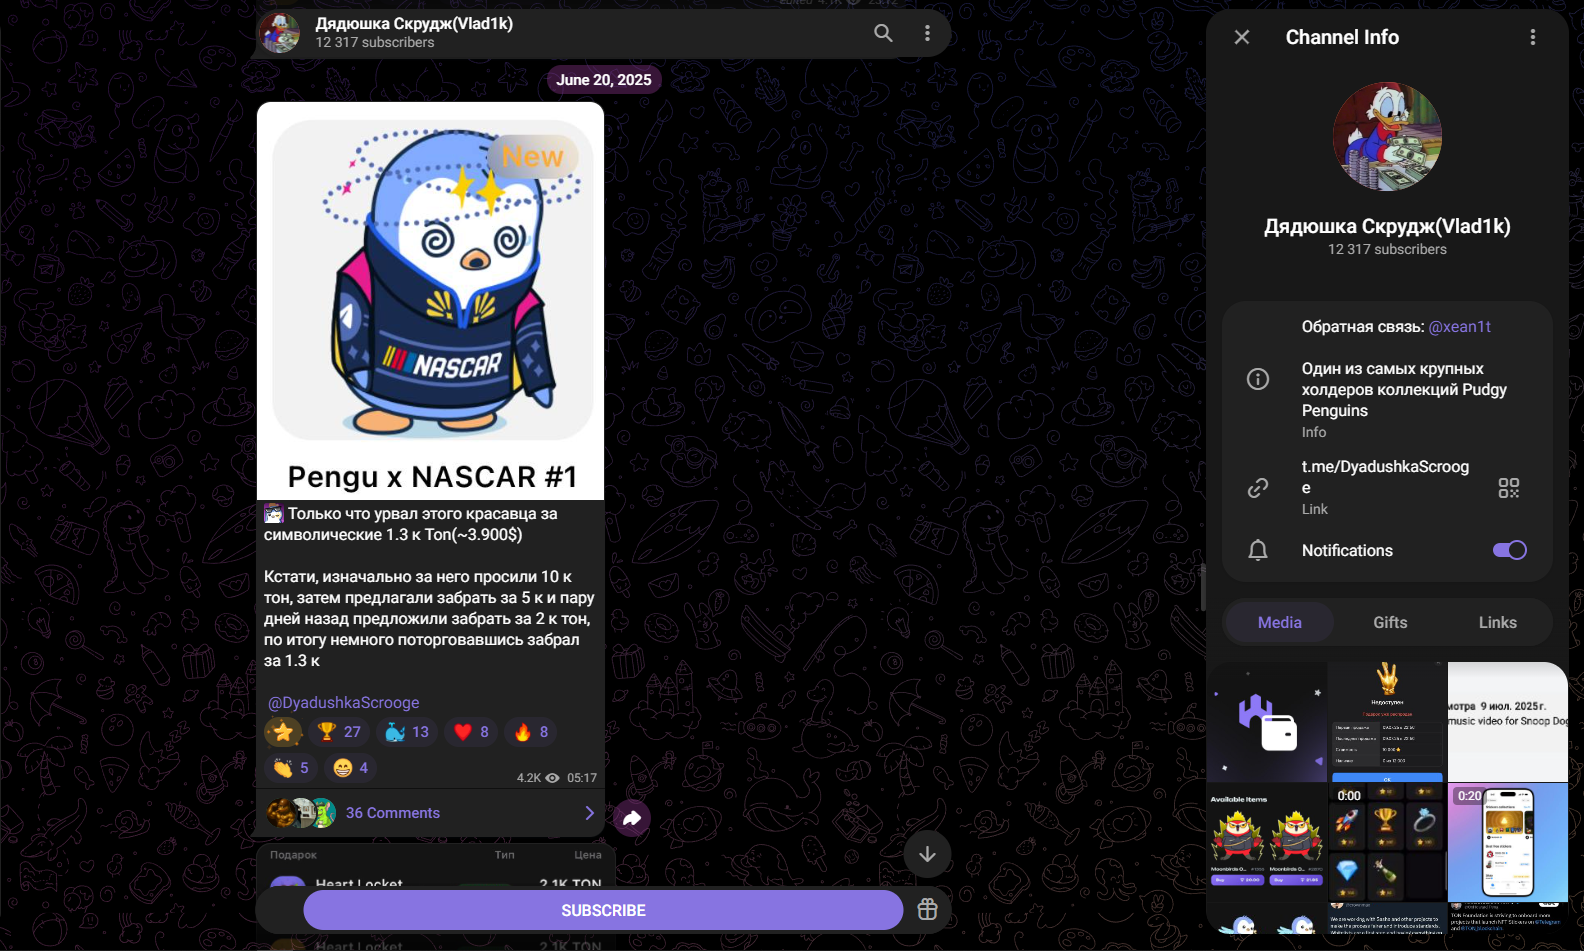Viewport: 1584px width, 951px height.
Task: Switch to the Gifts tab
Action: click(x=1390, y=622)
